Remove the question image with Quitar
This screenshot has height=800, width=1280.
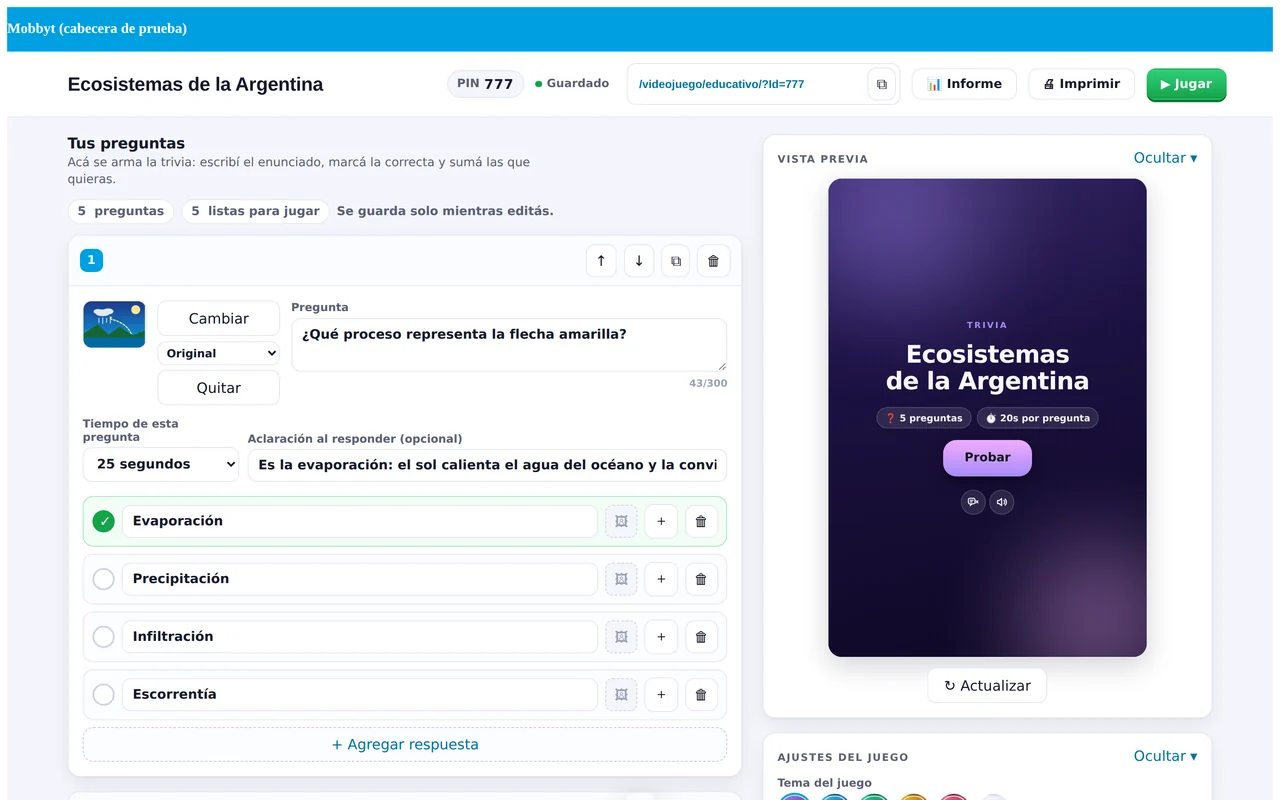[x=218, y=387]
